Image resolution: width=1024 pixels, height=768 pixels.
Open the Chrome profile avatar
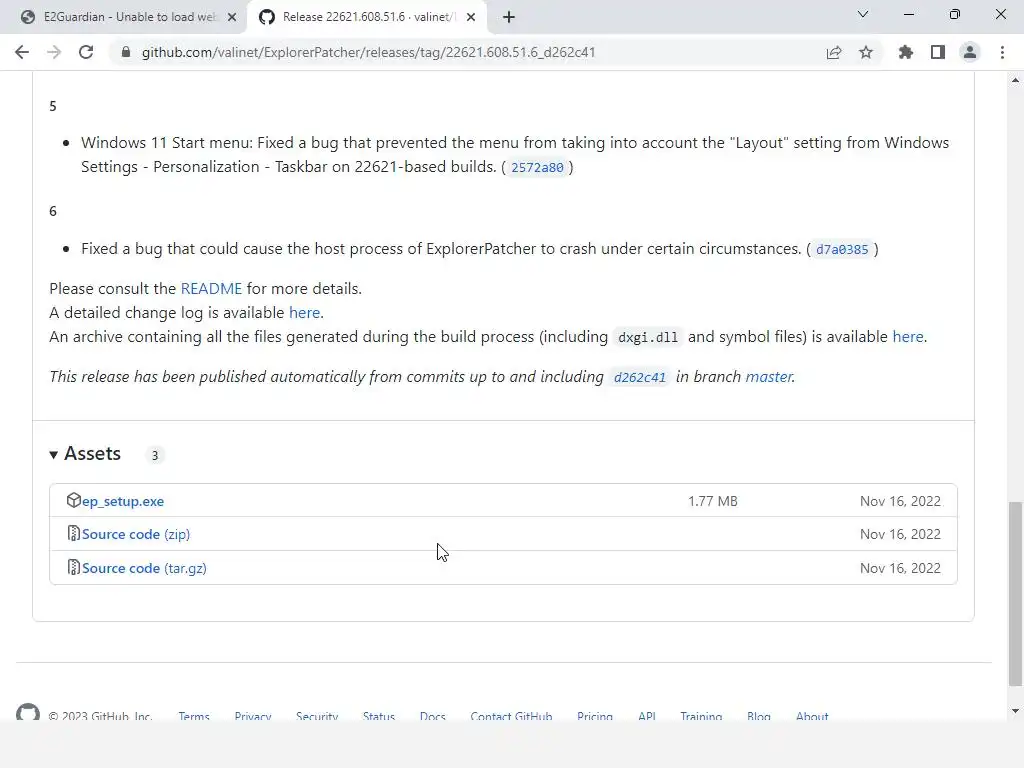click(970, 52)
